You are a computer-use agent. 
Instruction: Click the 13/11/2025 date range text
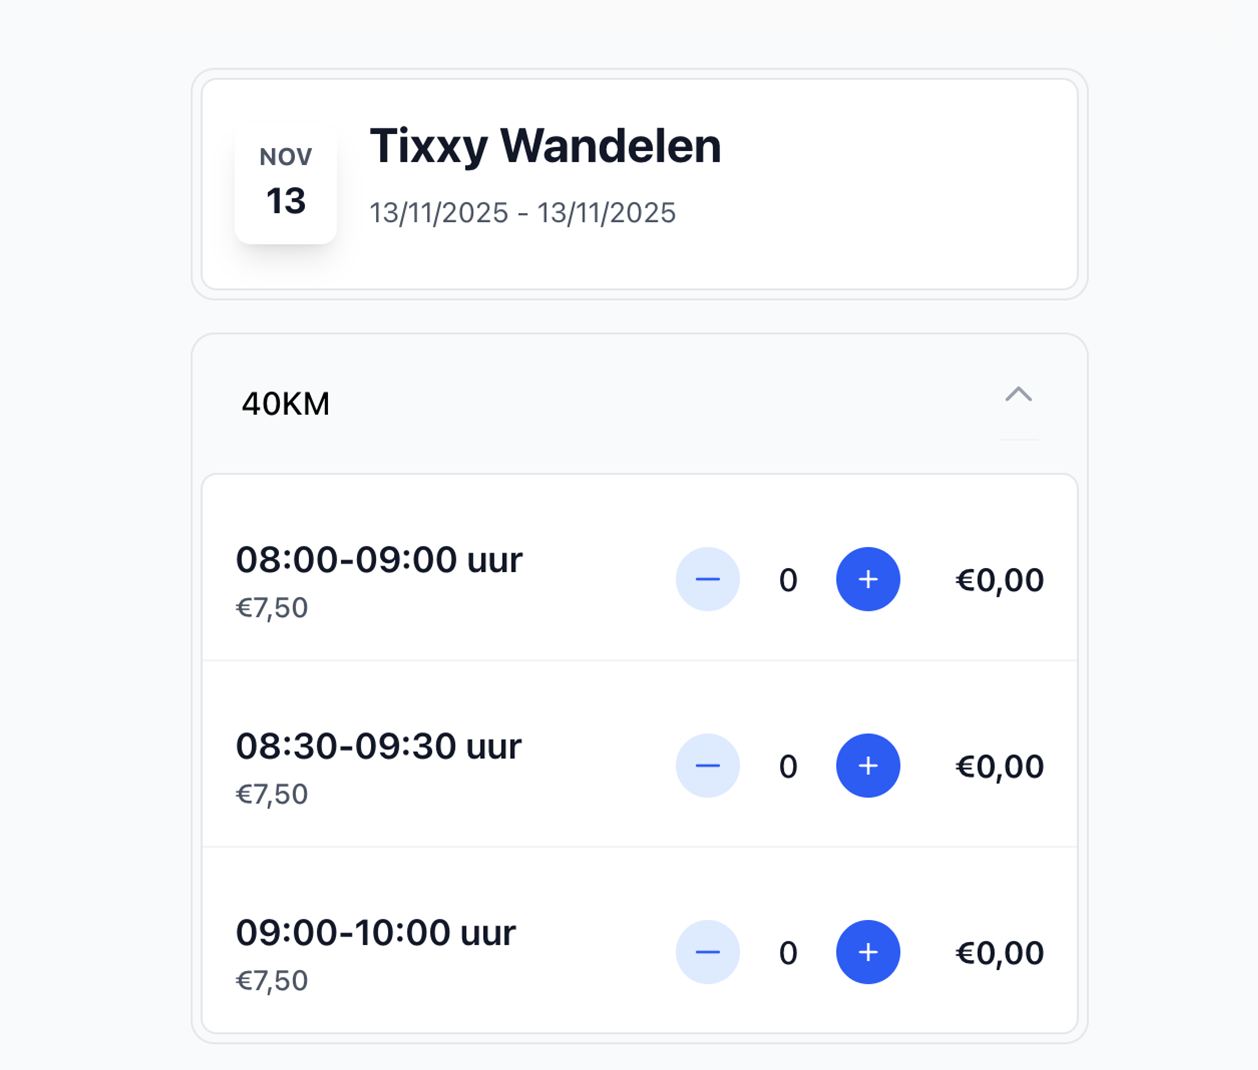tap(522, 213)
